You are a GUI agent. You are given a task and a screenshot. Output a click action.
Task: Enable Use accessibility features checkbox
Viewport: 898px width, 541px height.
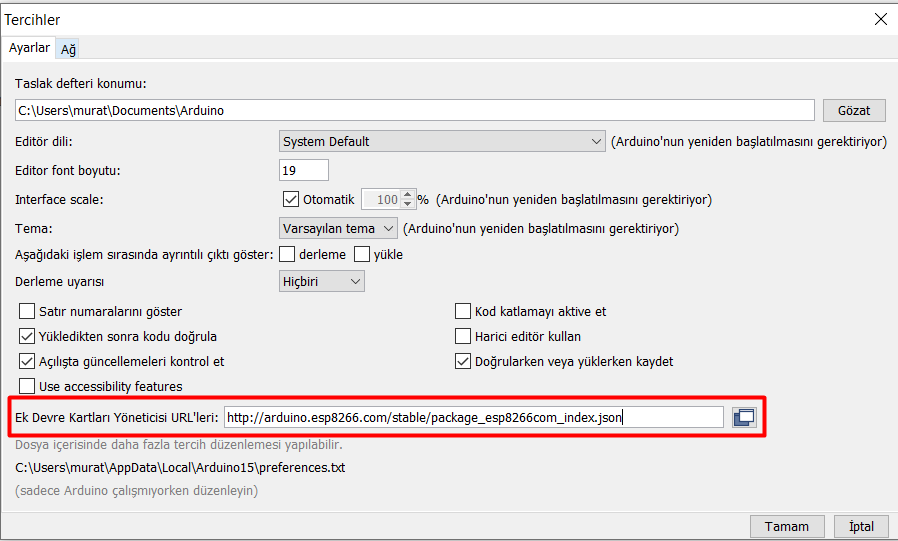click(x=27, y=386)
